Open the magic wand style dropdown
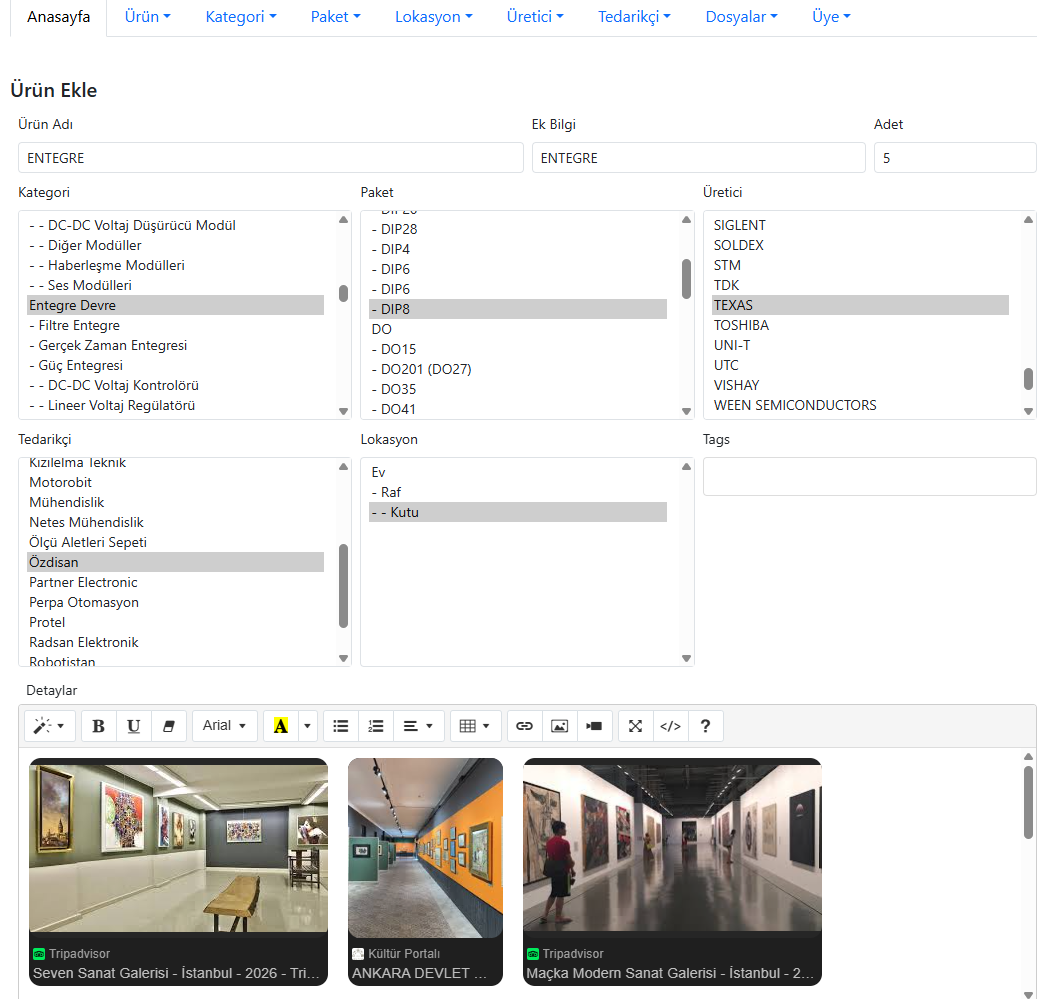The width and height of the screenshot is (1043, 999). [49, 726]
